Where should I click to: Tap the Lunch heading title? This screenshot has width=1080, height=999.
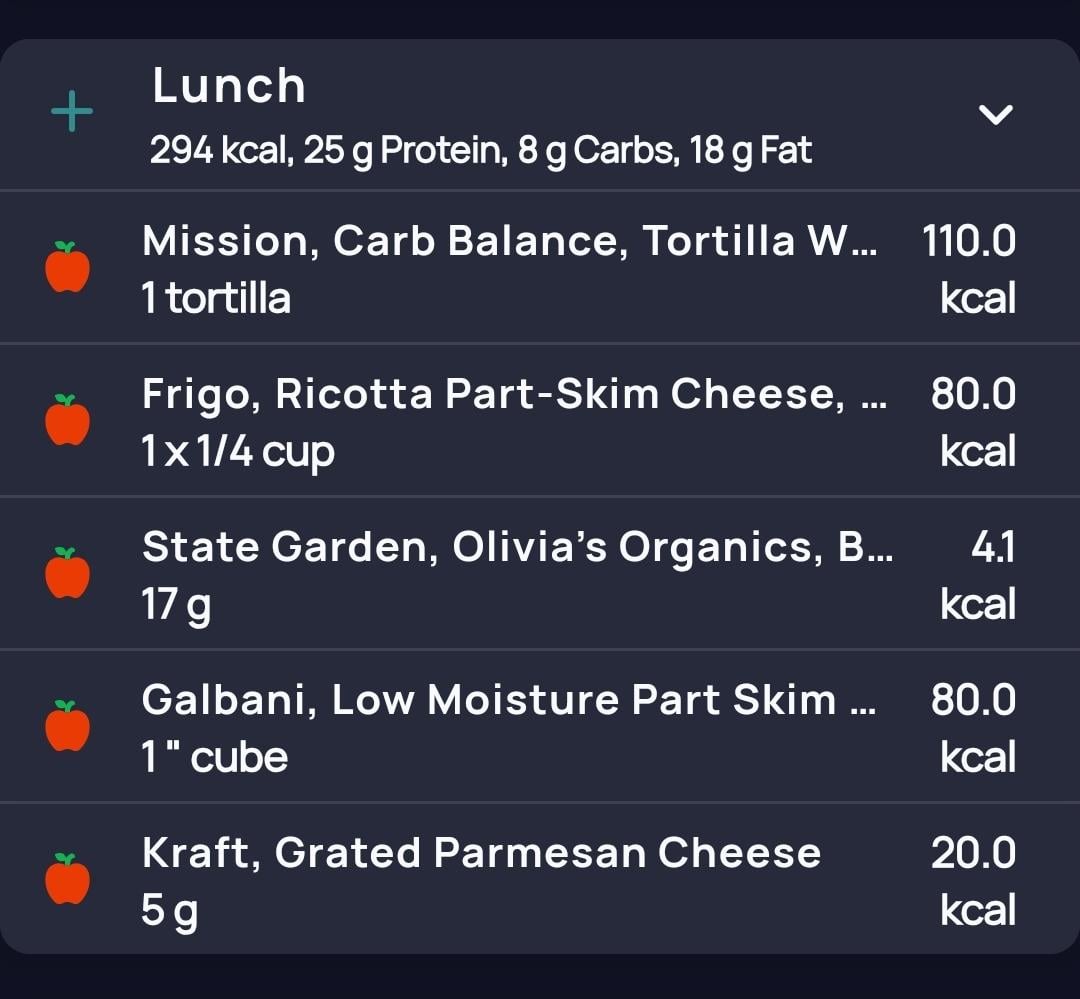tap(229, 86)
